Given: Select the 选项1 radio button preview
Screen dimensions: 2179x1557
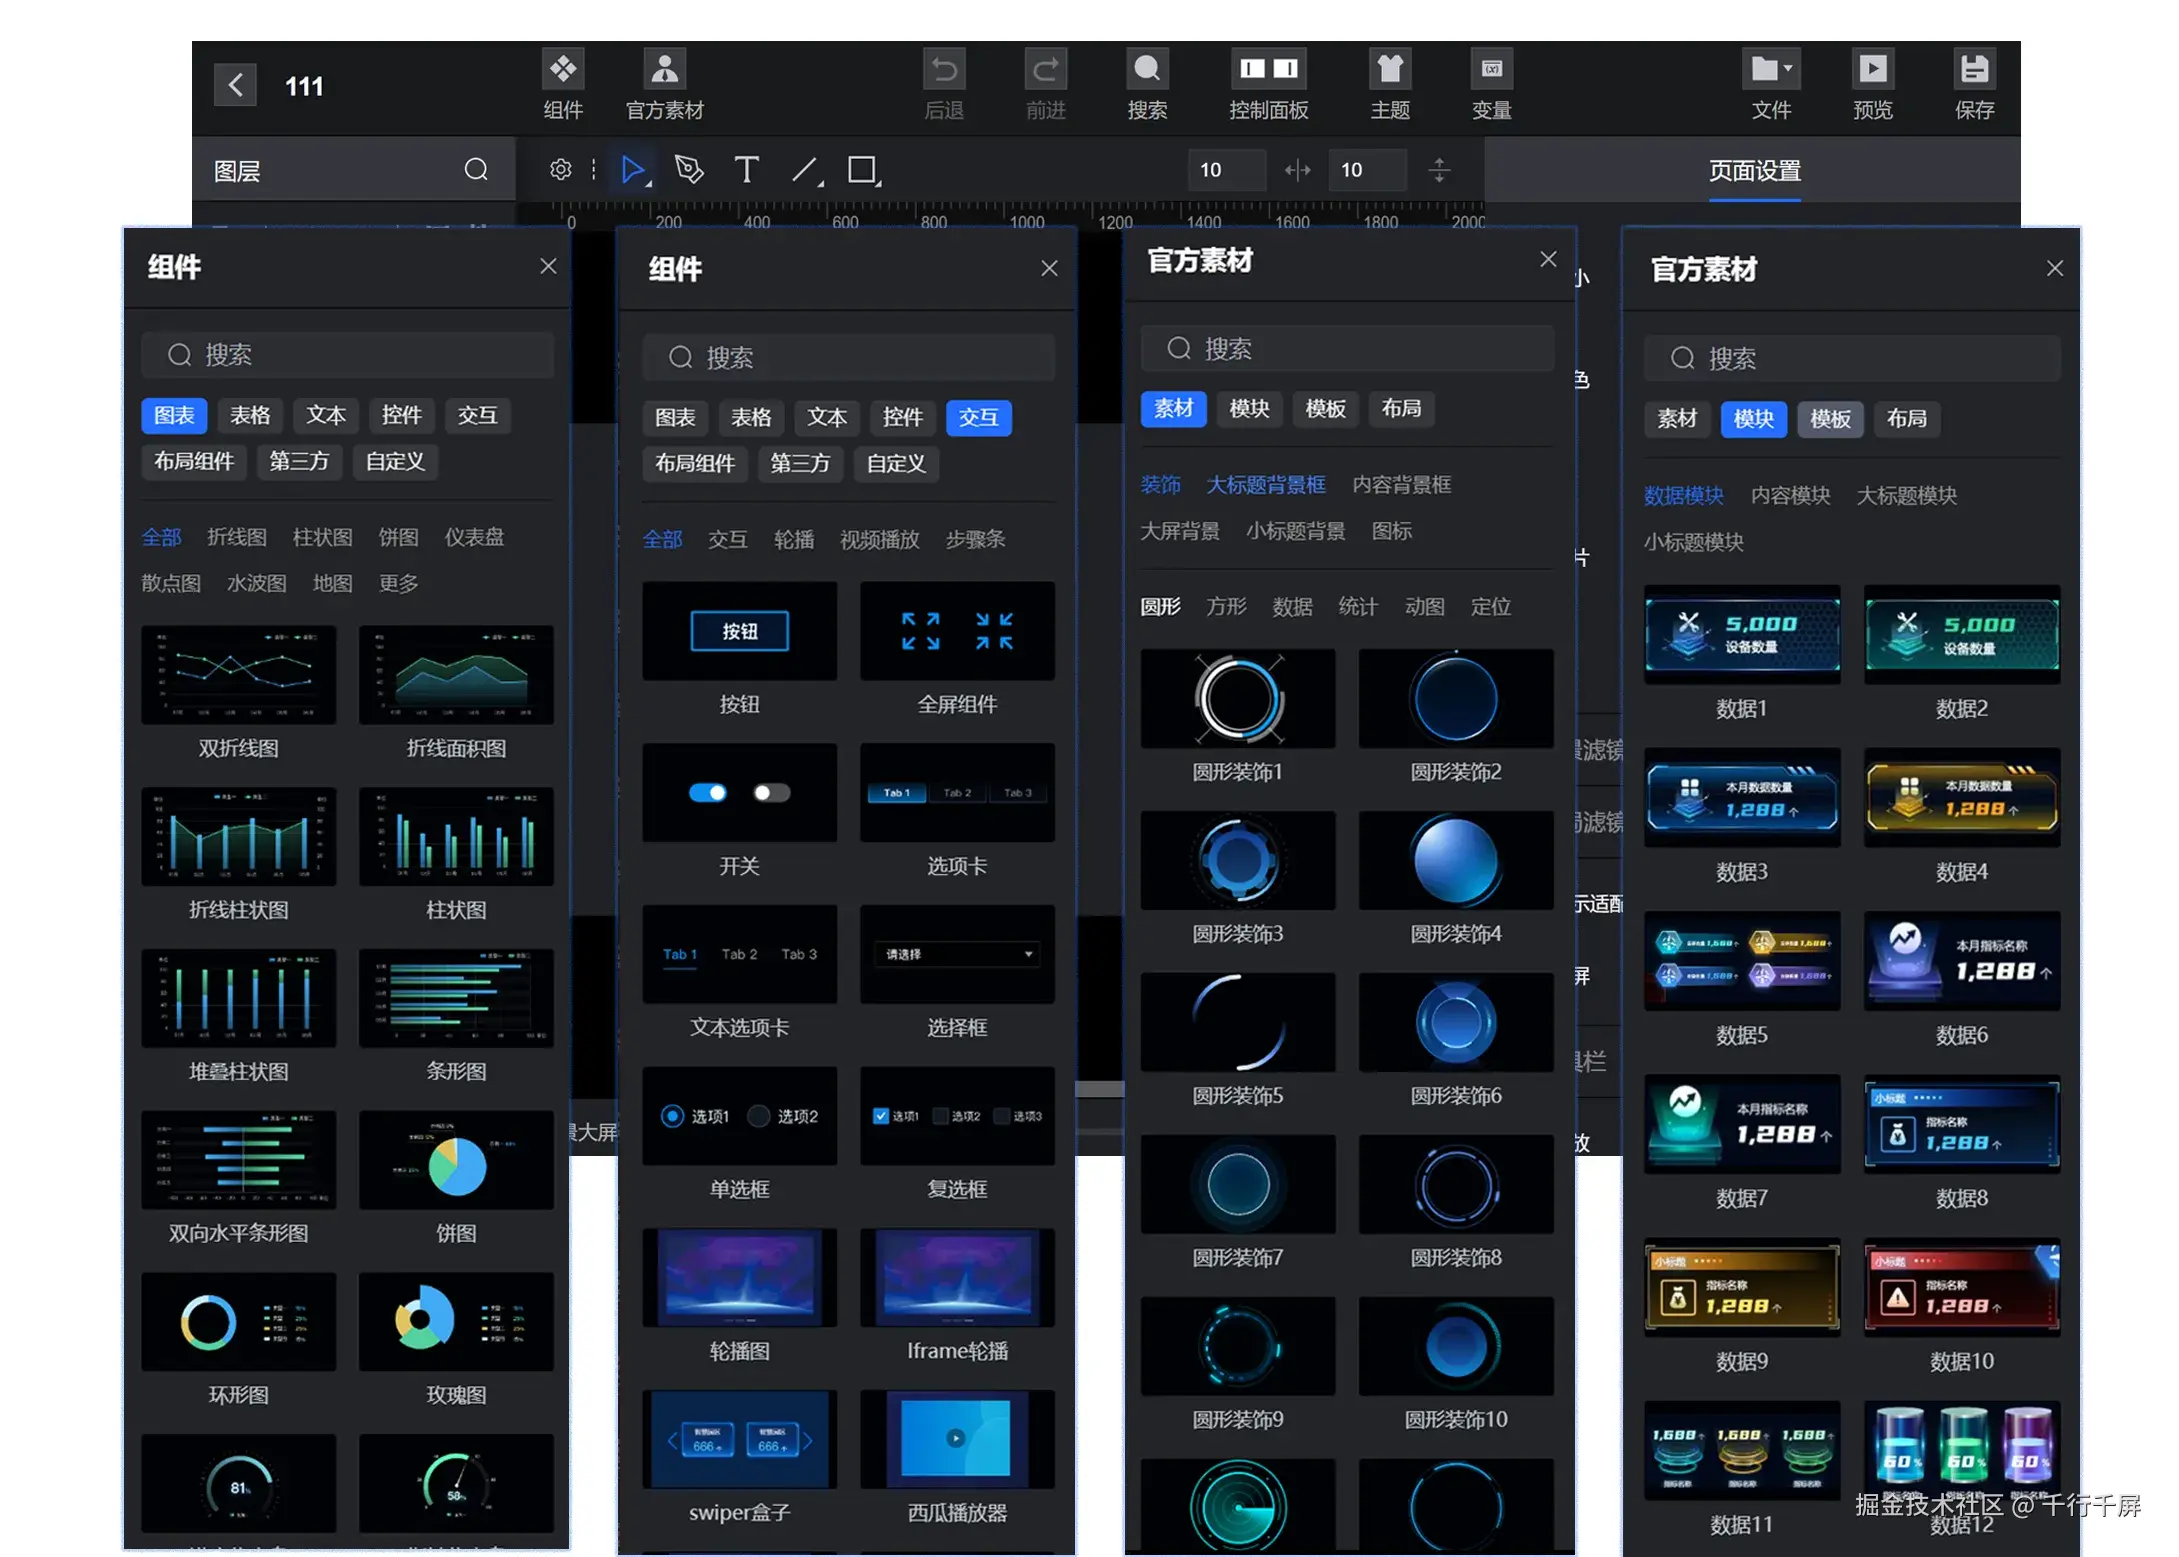Looking at the screenshot, I should point(673,1116).
